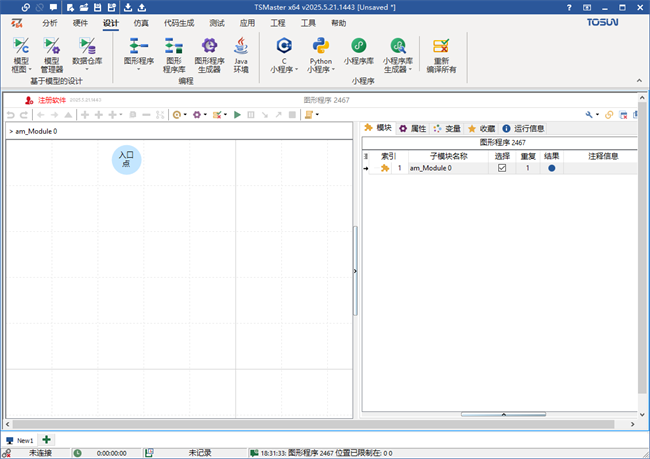Click the blue 结果 status dot
The image size is (650, 459).
(551, 169)
